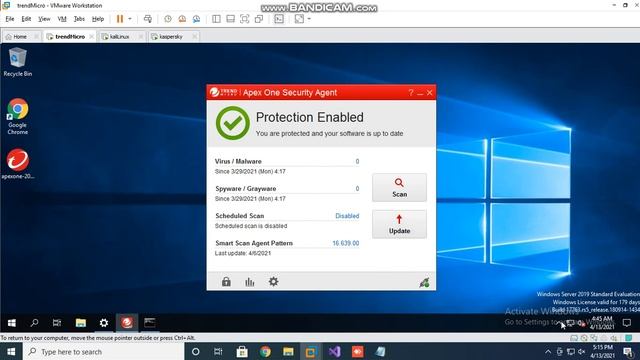The height and width of the screenshot is (360, 640).
Task: Open the snapshot manager icon
Action: click(x=196, y=19)
